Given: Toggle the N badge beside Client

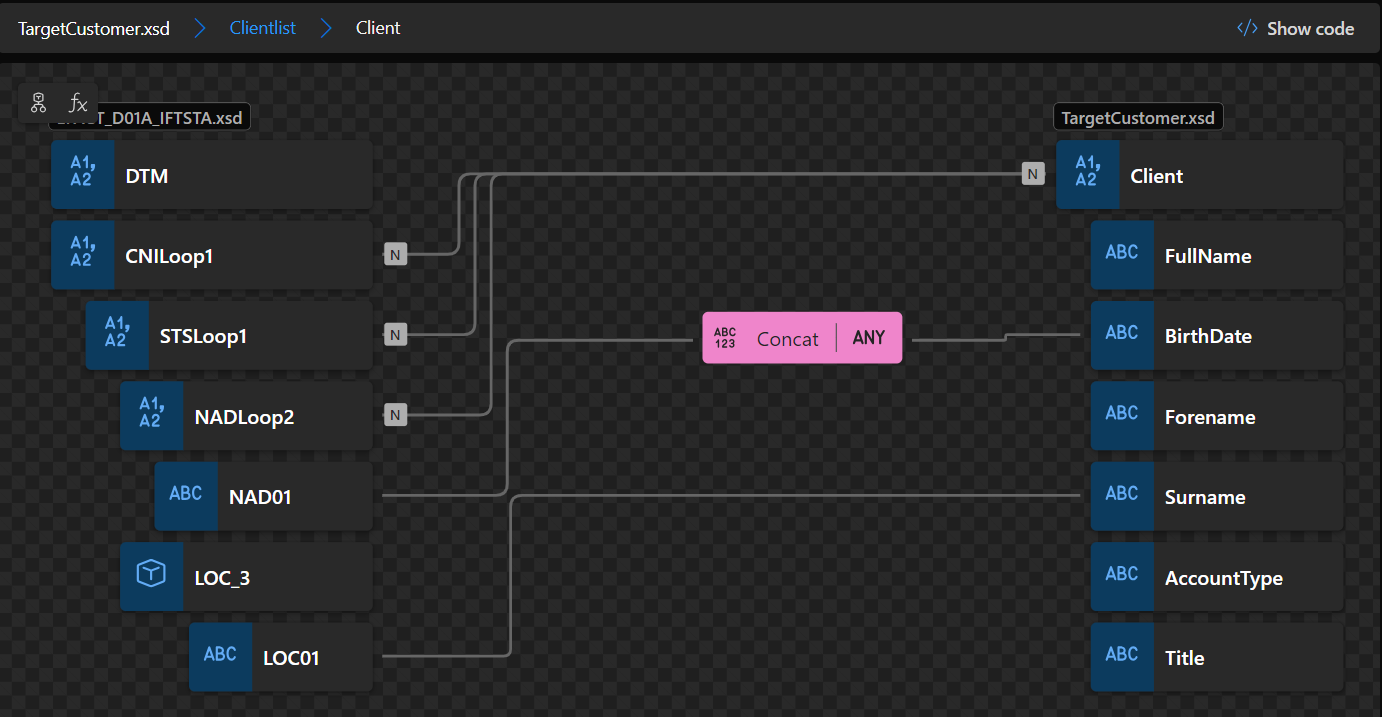Looking at the screenshot, I should pyautogui.click(x=1032, y=173).
